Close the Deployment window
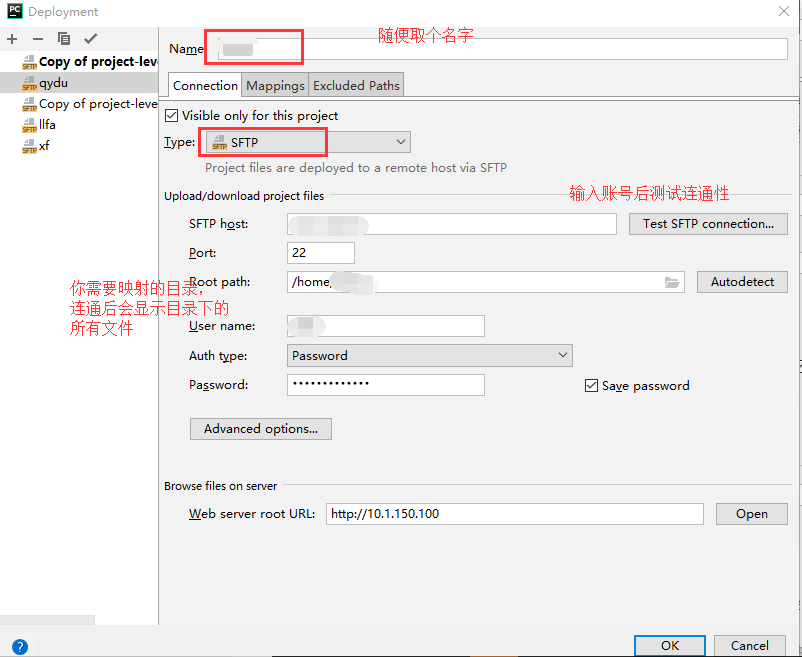This screenshot has width=802, height=657. [784, 11]
